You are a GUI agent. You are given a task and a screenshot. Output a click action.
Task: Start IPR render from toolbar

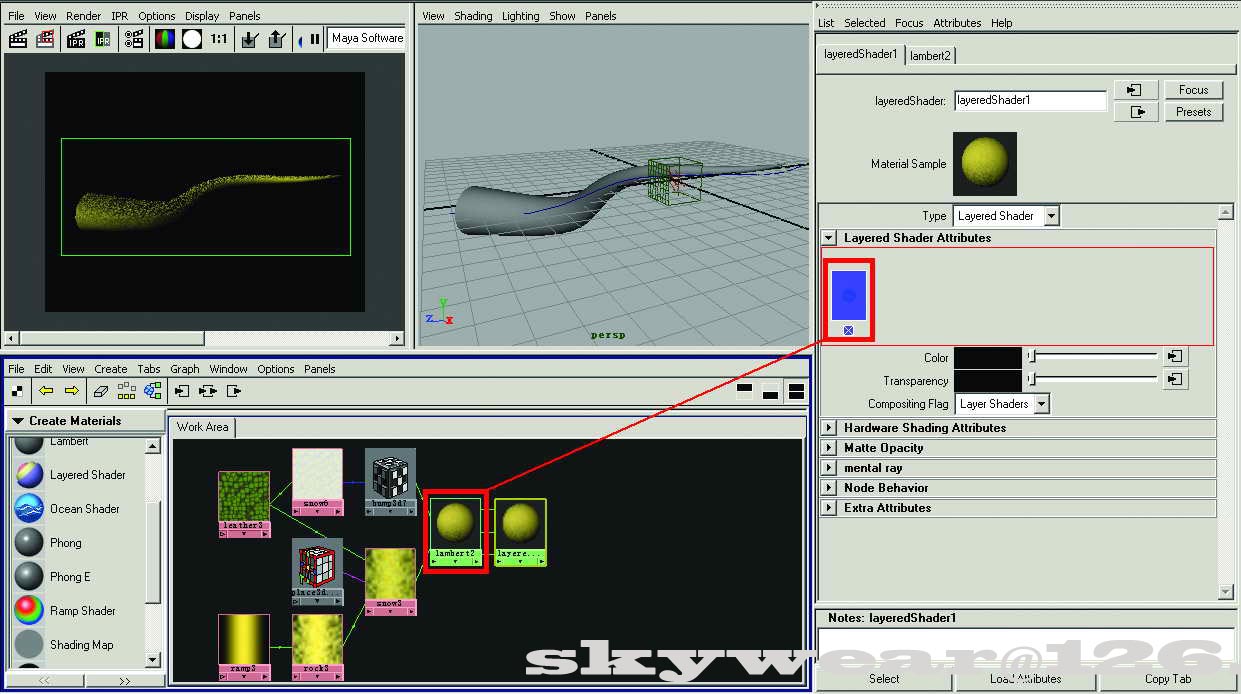pyautogui.click(x=76, y=39)
